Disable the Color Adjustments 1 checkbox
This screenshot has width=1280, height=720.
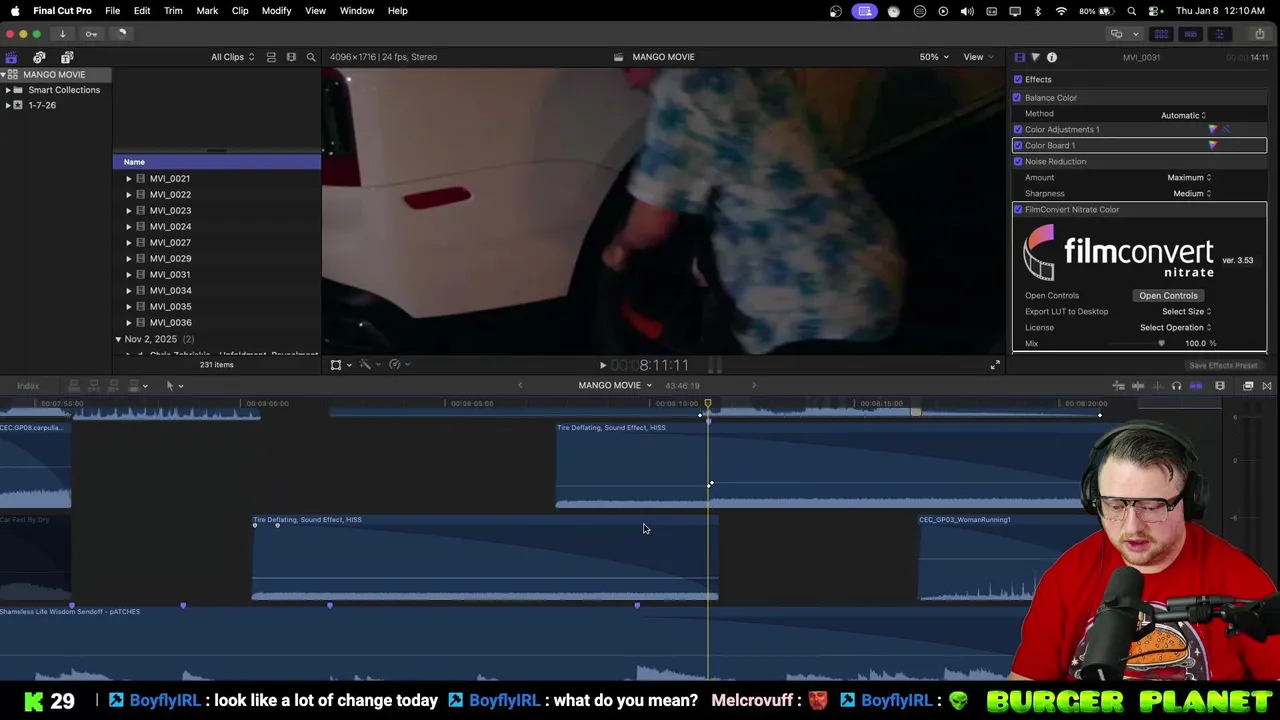tap(1018, 130)
